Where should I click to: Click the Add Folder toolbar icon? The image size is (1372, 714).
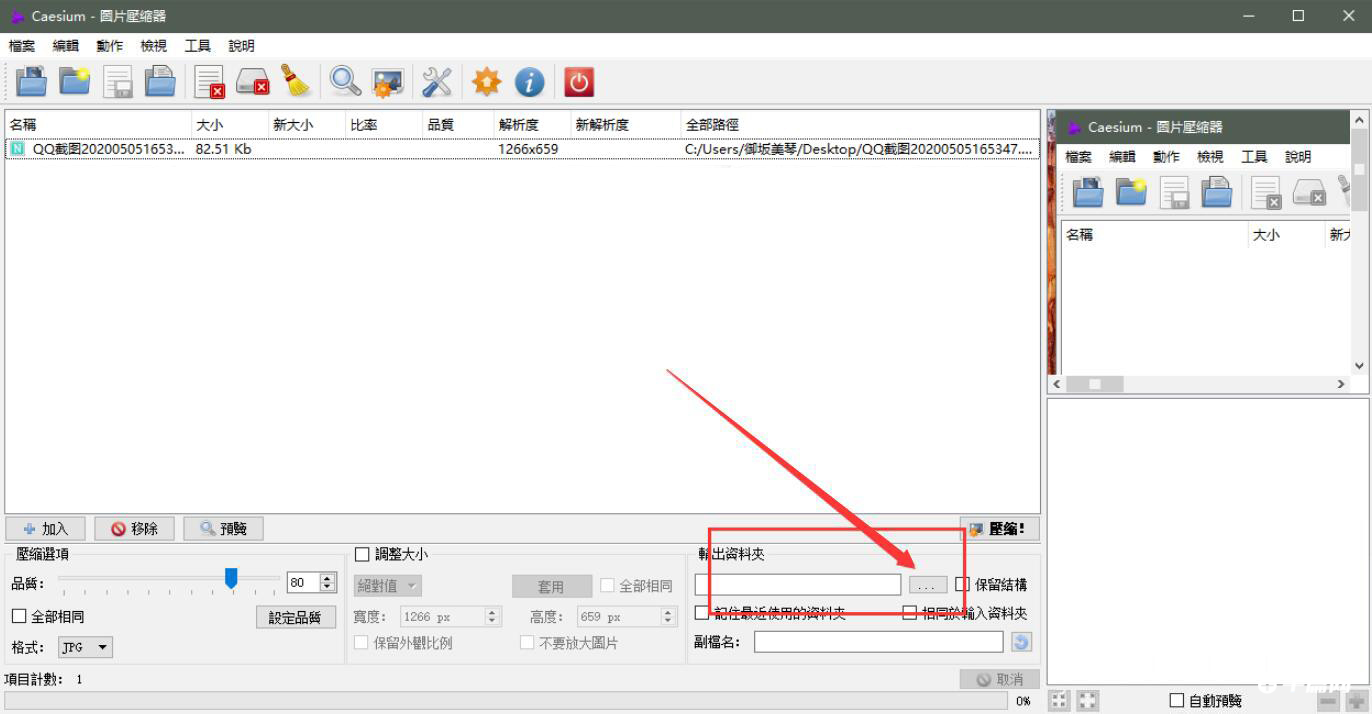pos(75,81)
